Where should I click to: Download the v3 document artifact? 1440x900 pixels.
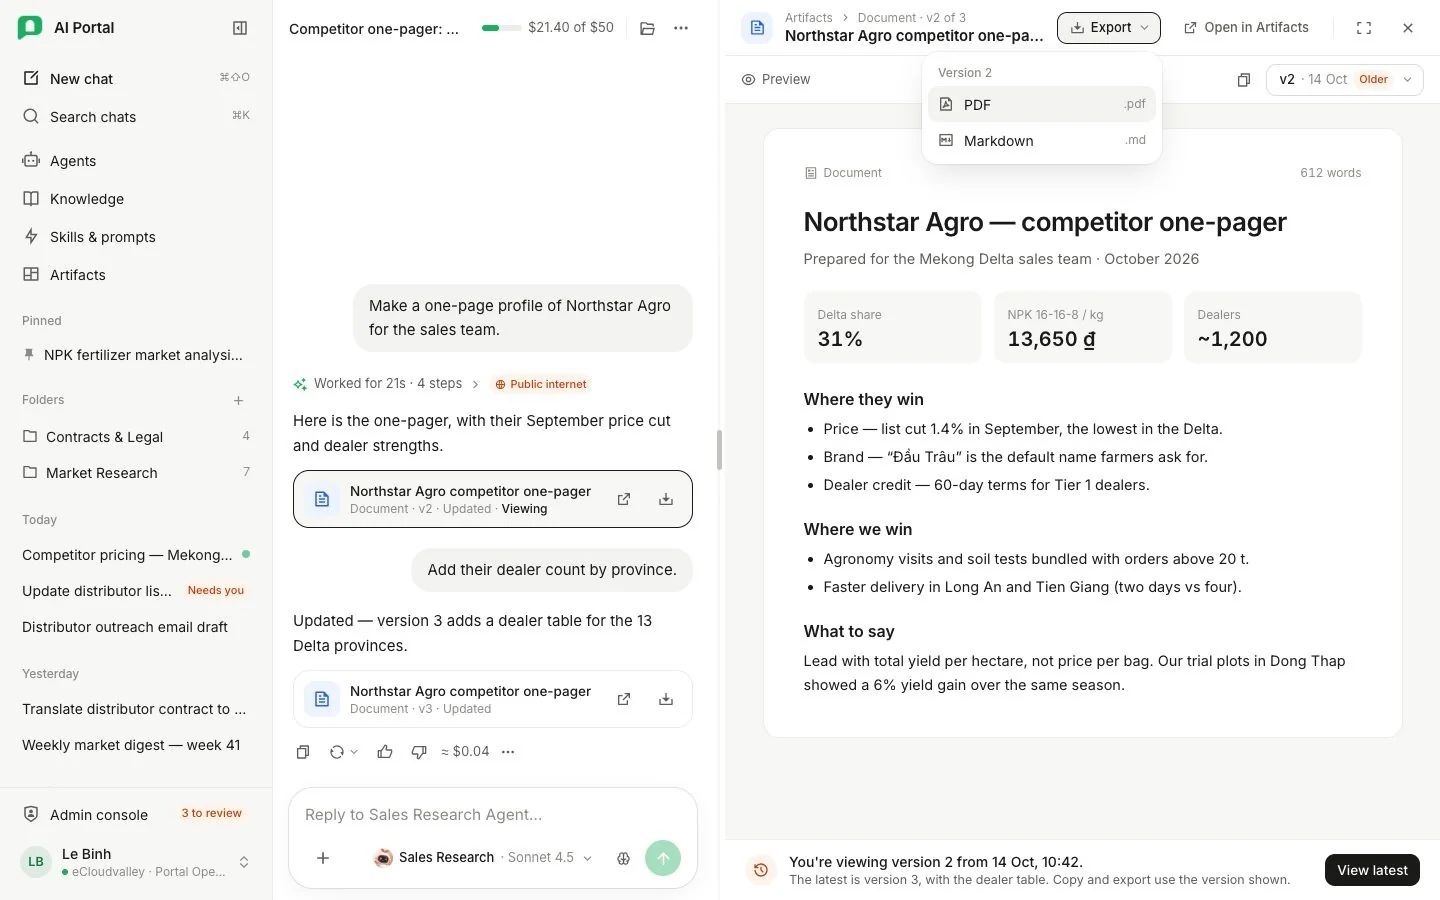tap(666, 699)
